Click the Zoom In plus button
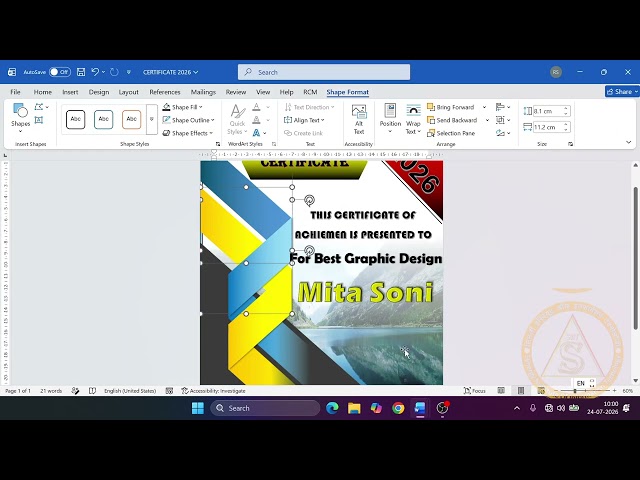This screenshot has height=480, width=640. click(x=615, y=391)
